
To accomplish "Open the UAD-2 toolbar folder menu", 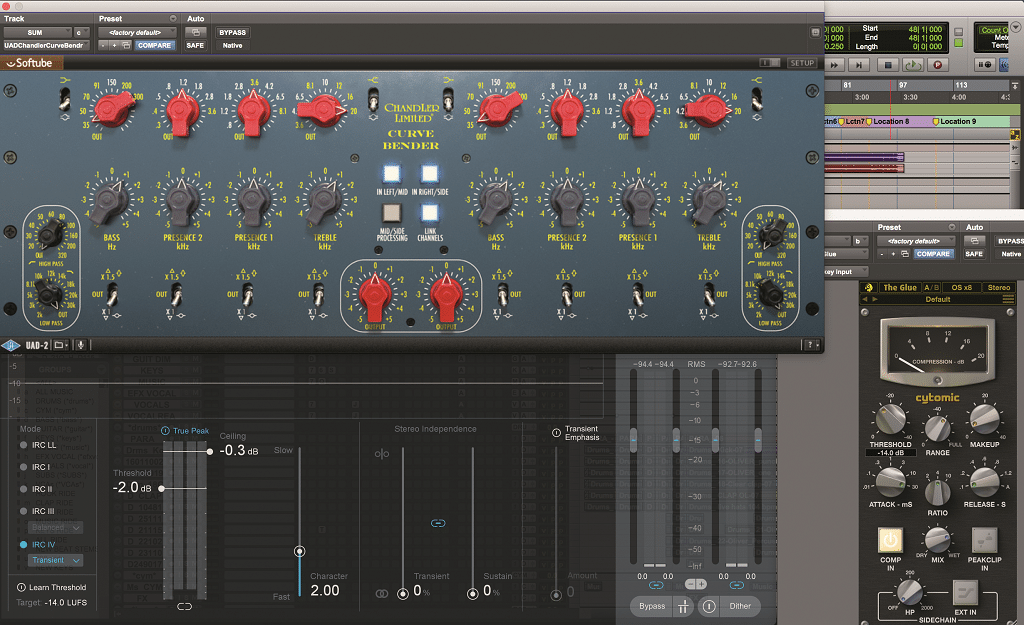I will (60, 345).
